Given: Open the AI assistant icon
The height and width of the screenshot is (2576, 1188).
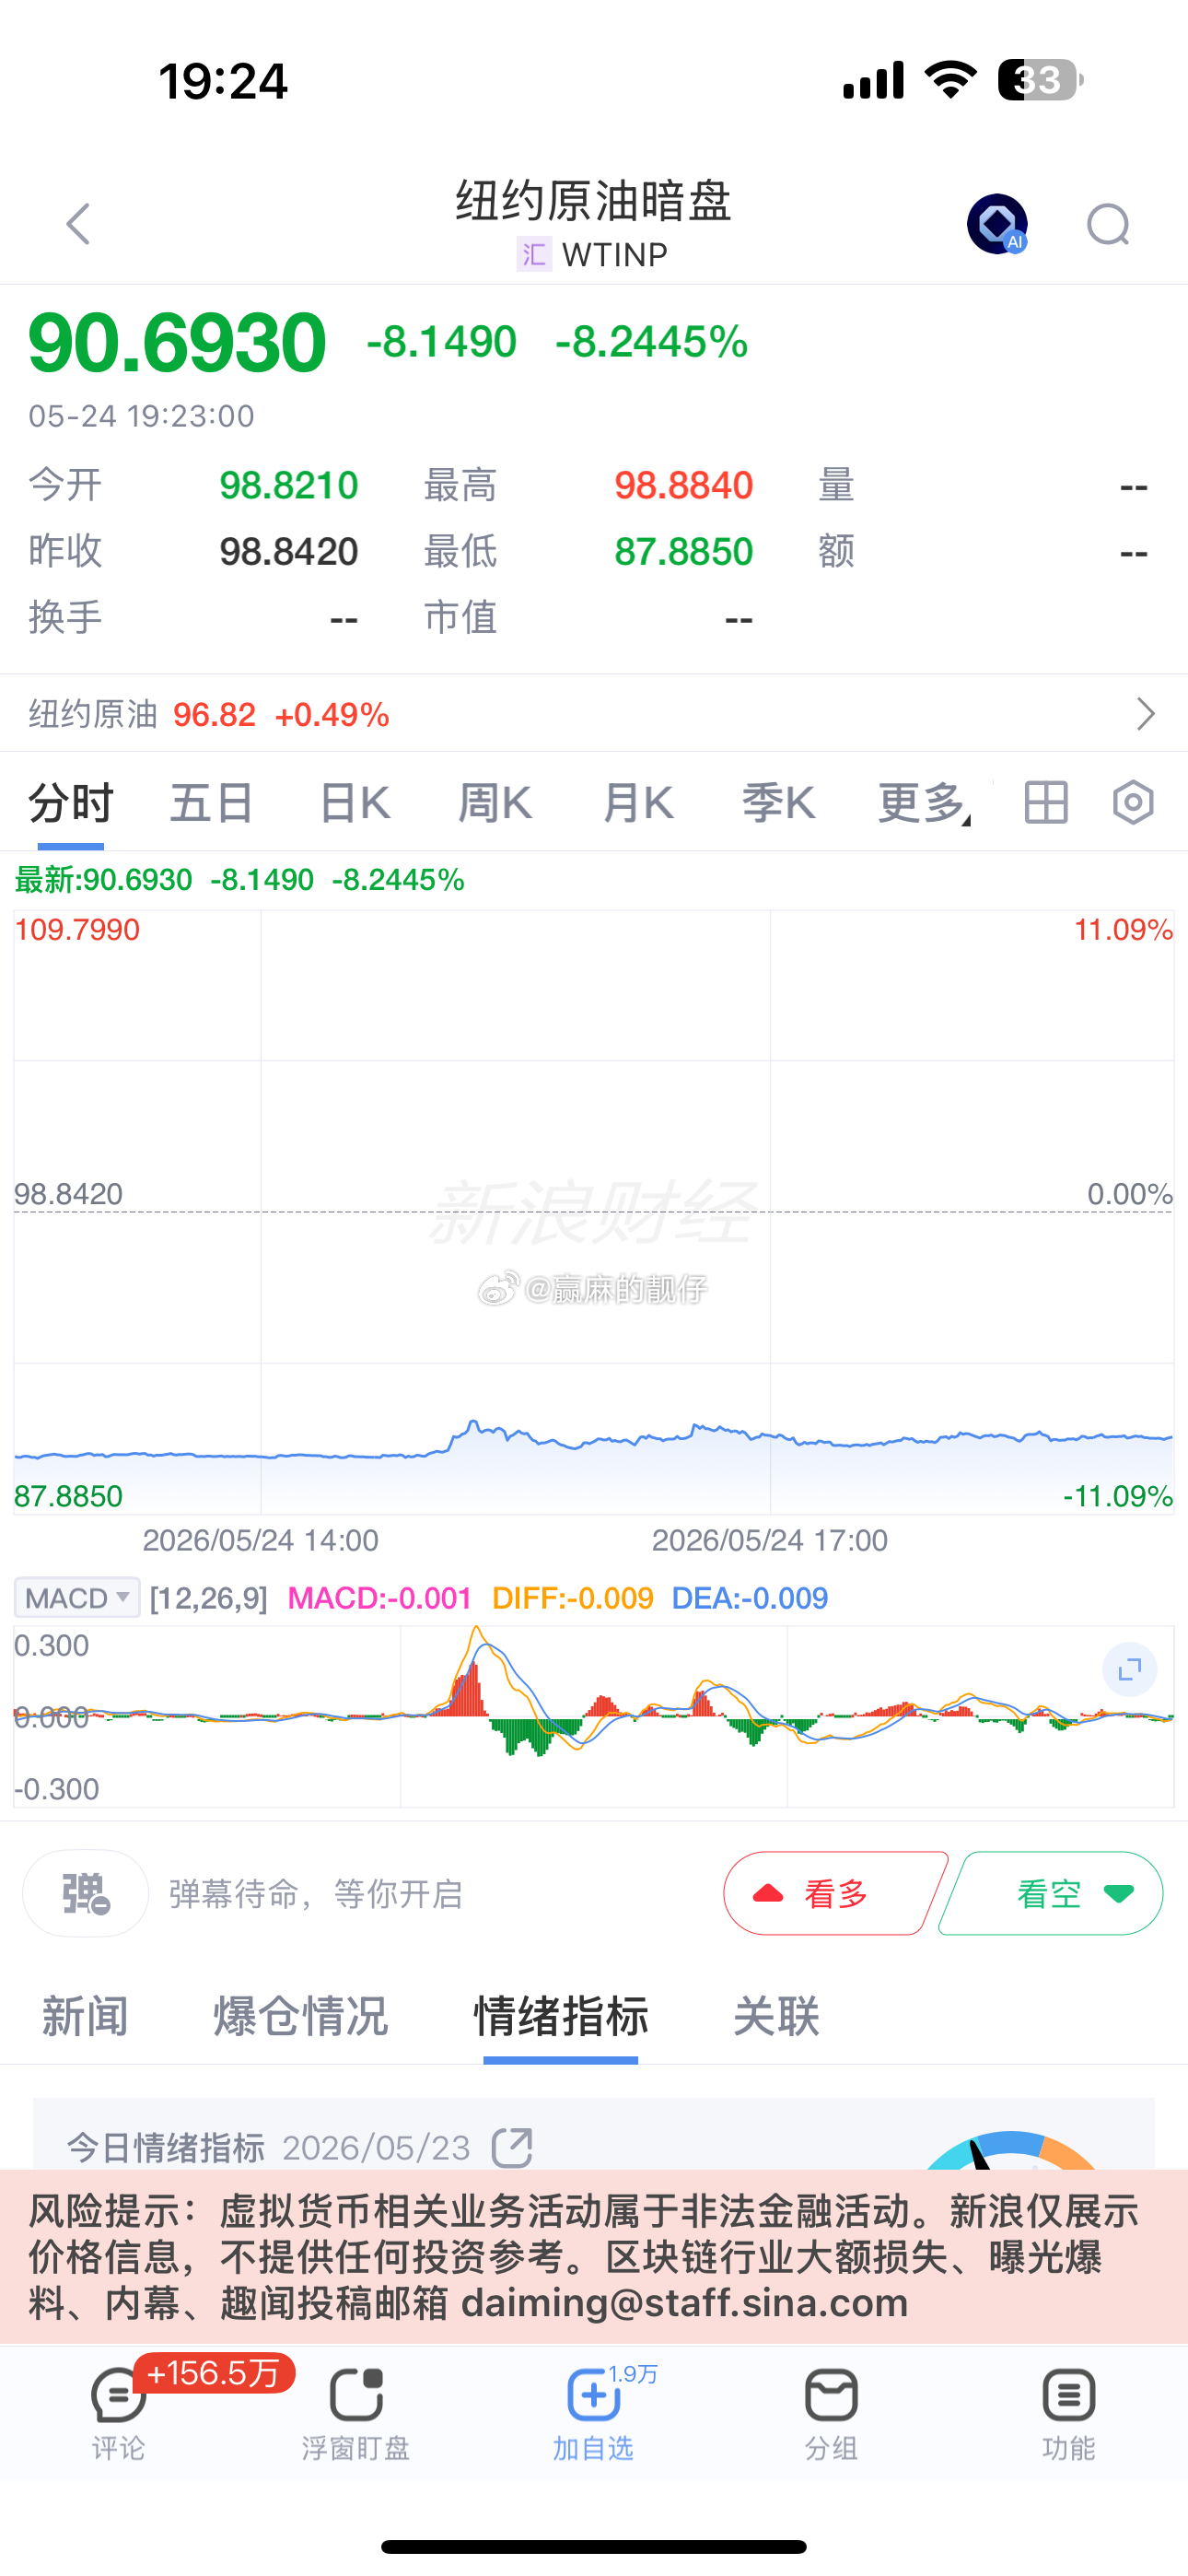Looking at the screenshot, I should click(x=997, y=224).
